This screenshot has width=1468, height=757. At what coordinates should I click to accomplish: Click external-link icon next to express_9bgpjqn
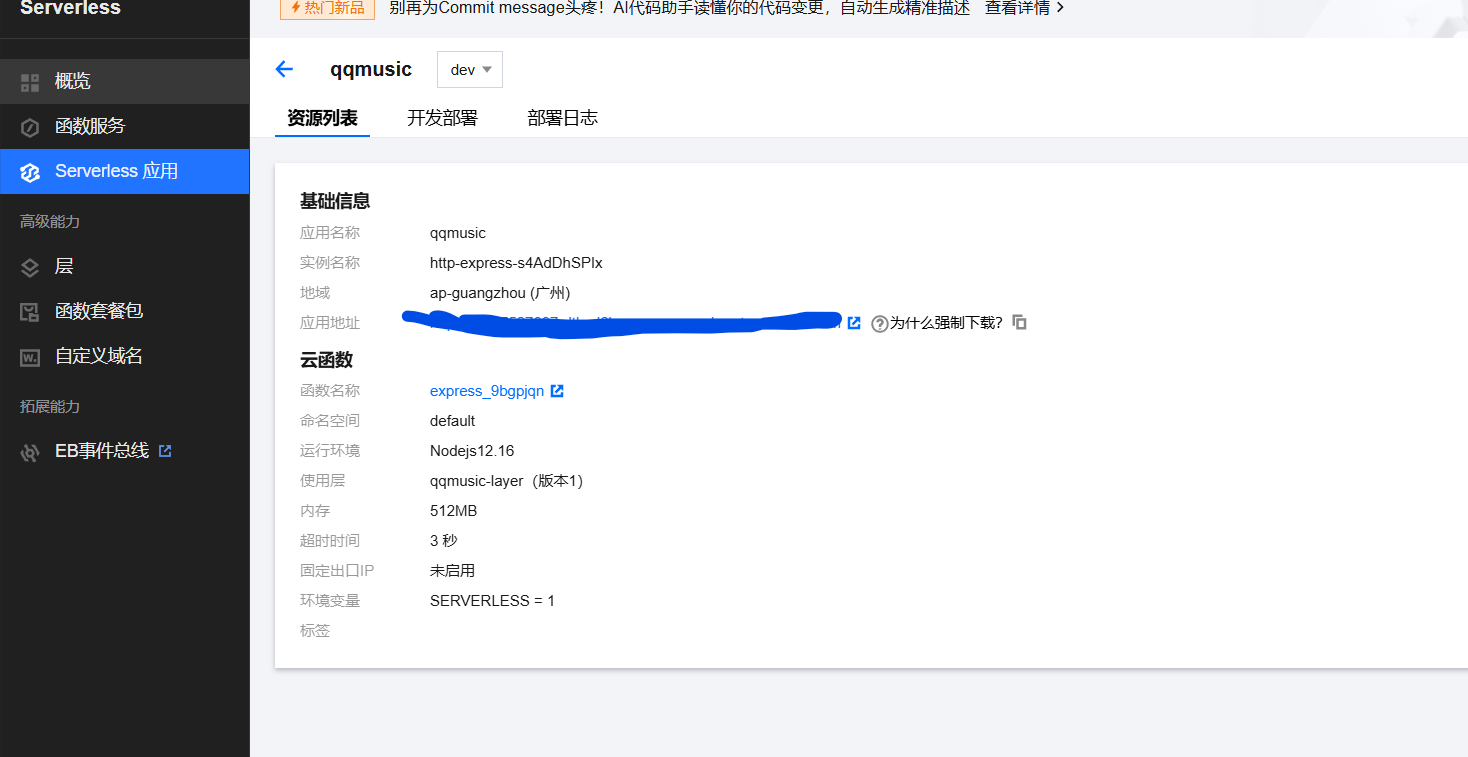(x=557, y=391)
